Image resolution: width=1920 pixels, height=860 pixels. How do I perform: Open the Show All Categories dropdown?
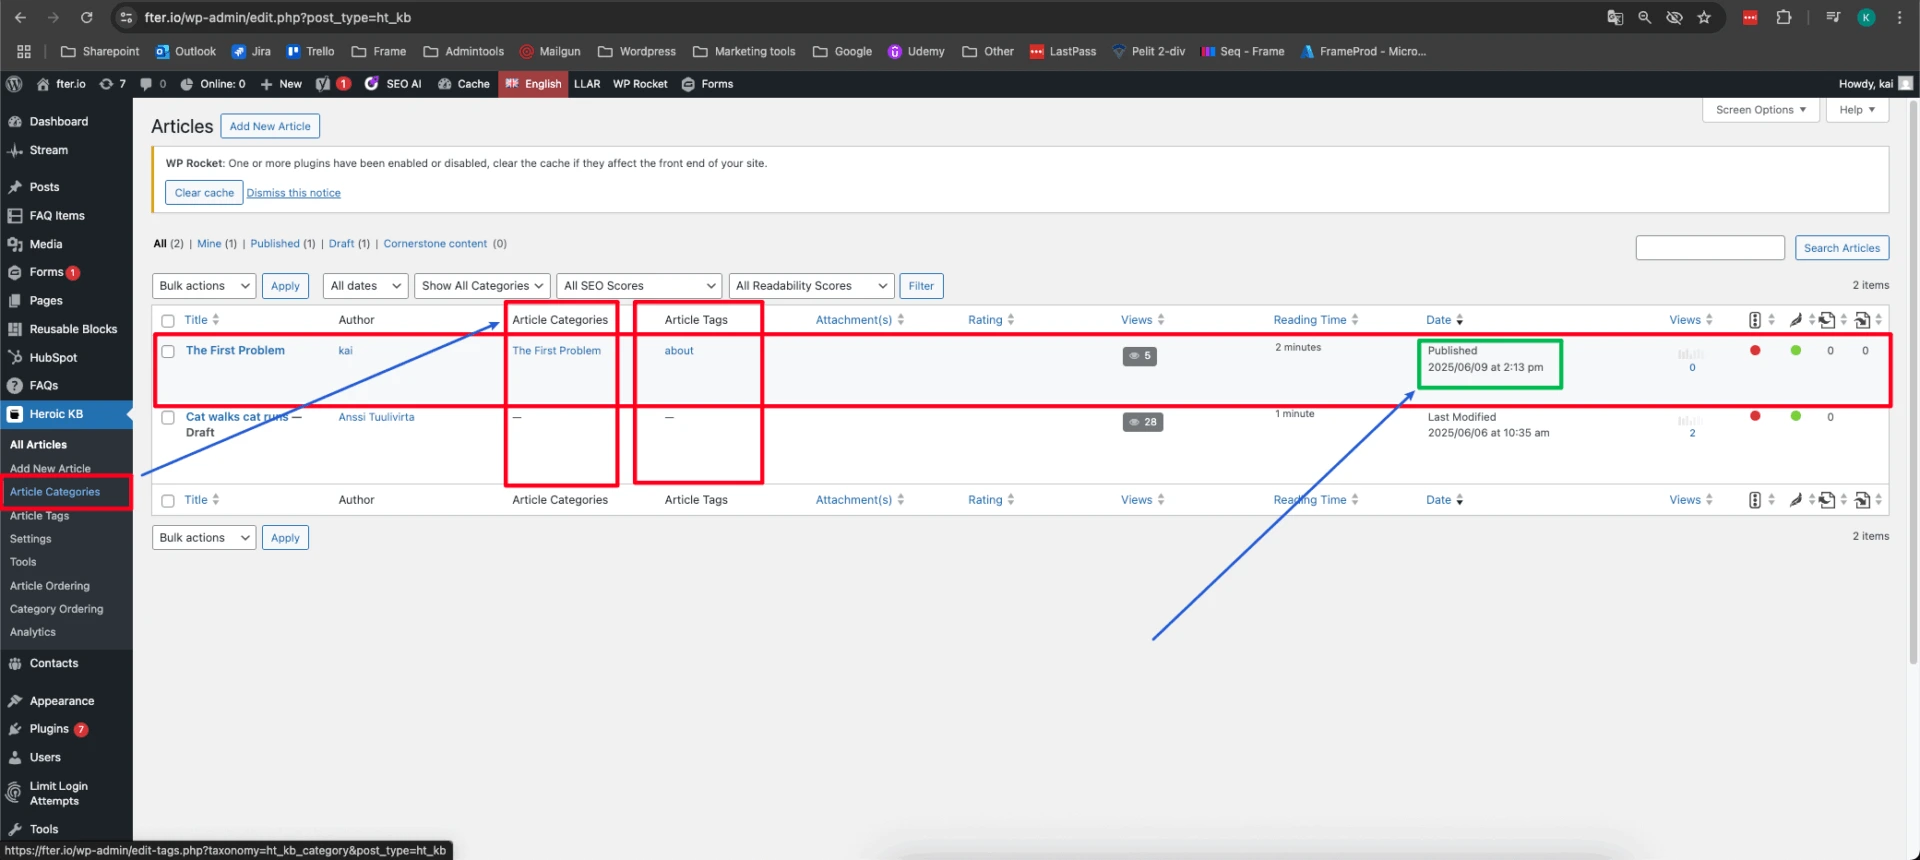[482, 286]
